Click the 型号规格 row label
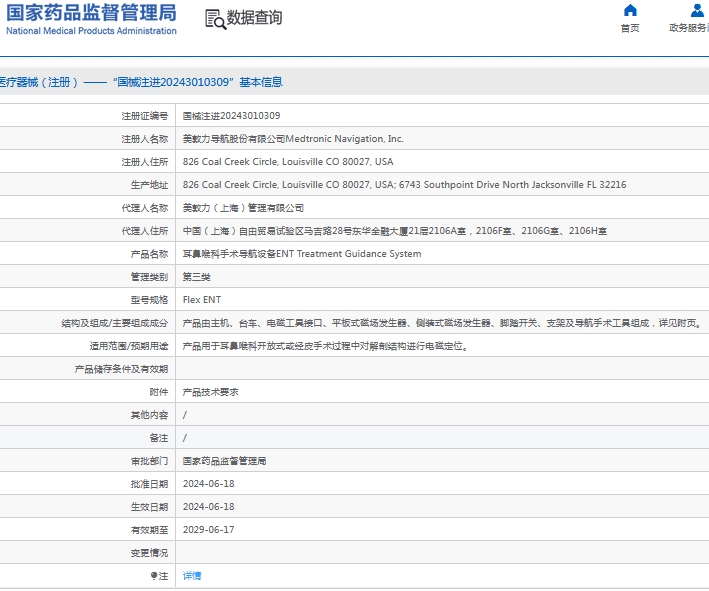The height and width of the screenshot is (591, 709). point(149,300)
